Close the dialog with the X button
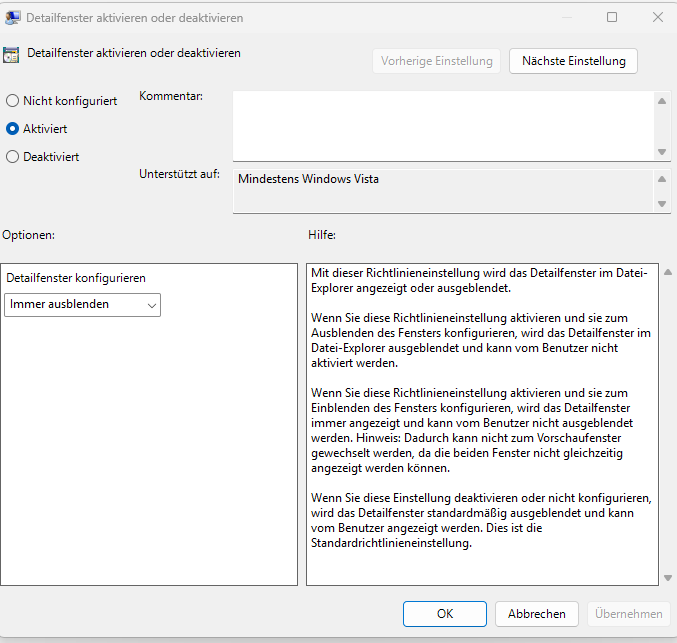Screen dimensions: 677x643 pyautogui.click(x=658, y=17)
